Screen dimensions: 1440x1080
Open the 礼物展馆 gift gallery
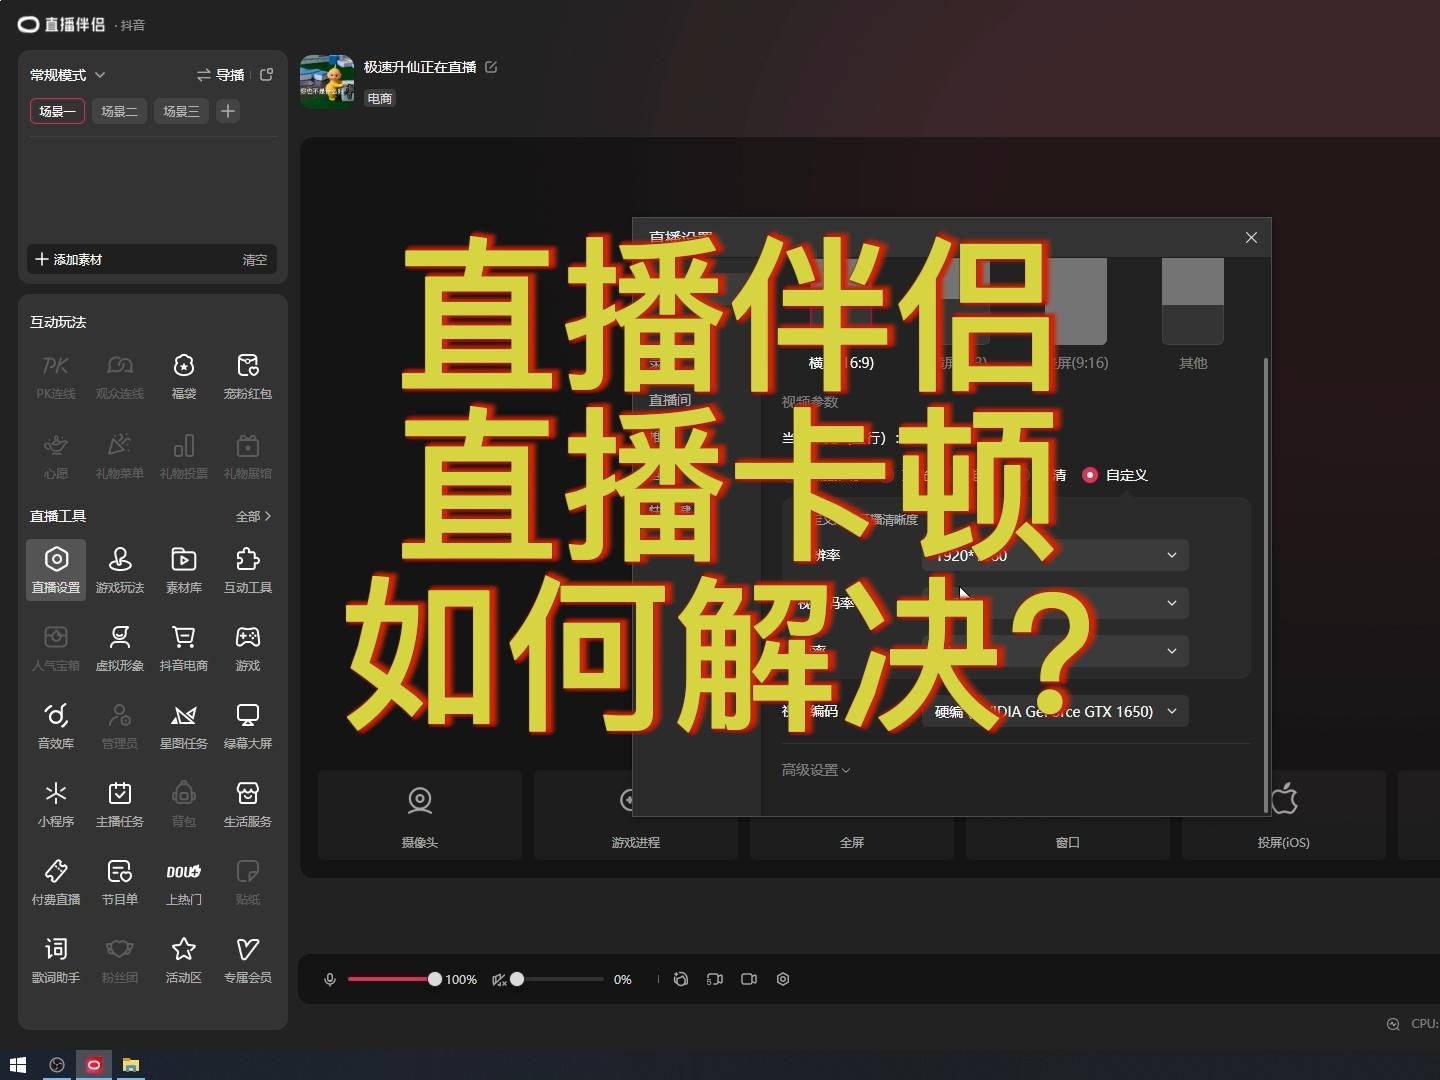click(248, 456)
